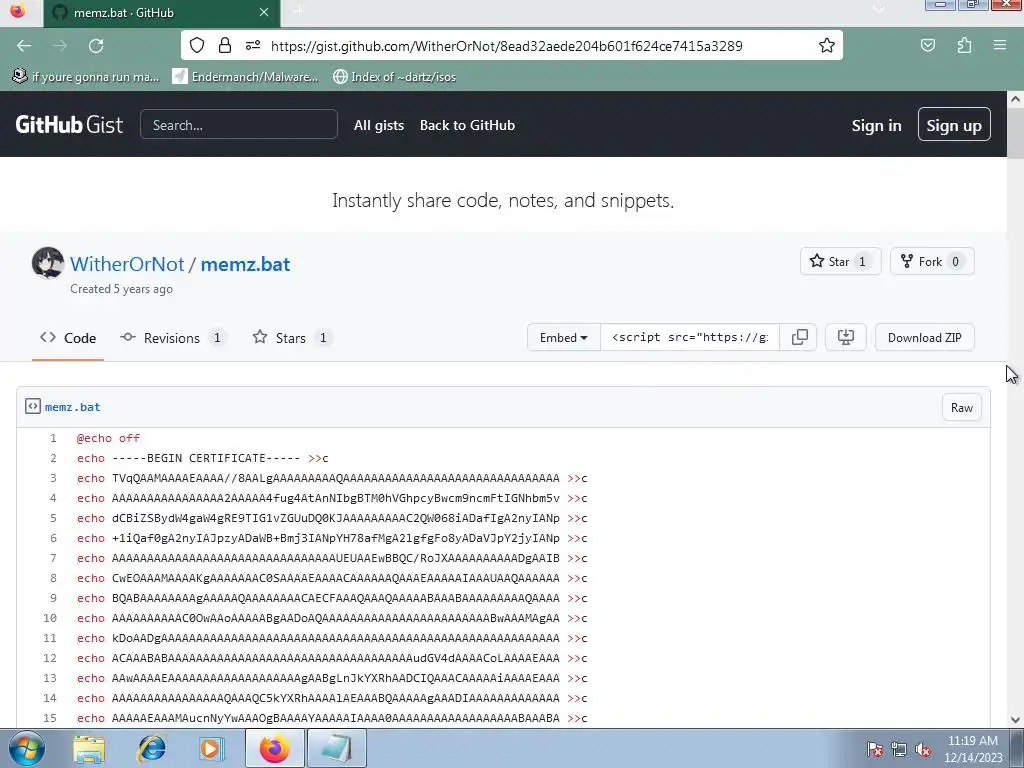
Task: Switch to the Code tab
Action: pos(68,338)
